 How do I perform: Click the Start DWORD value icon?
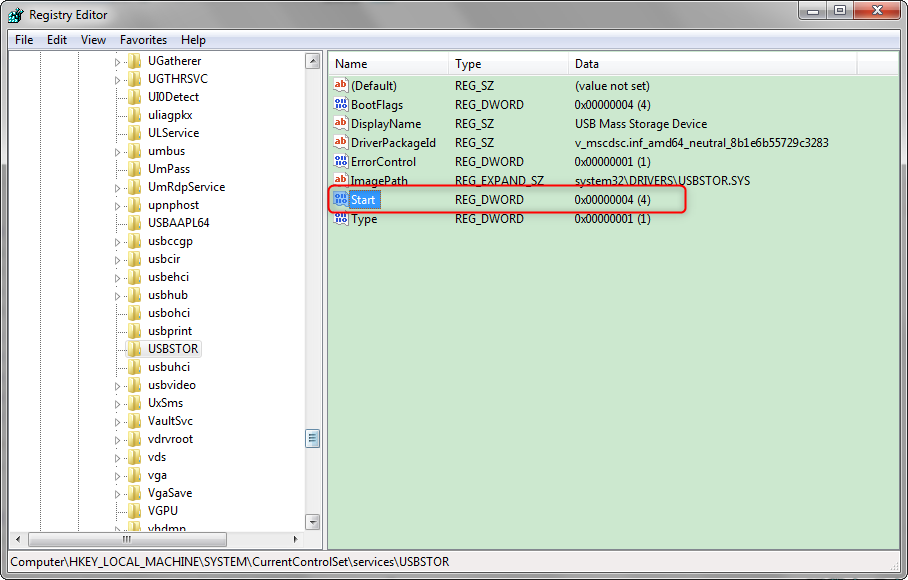tap(340, 200)
